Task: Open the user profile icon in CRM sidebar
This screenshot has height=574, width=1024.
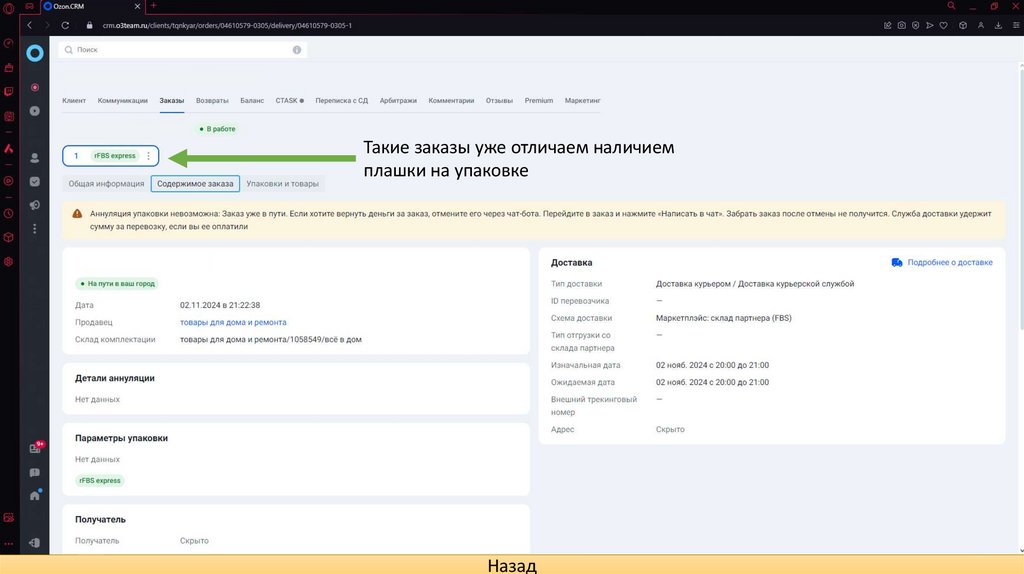Action: pyautogui.click(x=35, y=158)
